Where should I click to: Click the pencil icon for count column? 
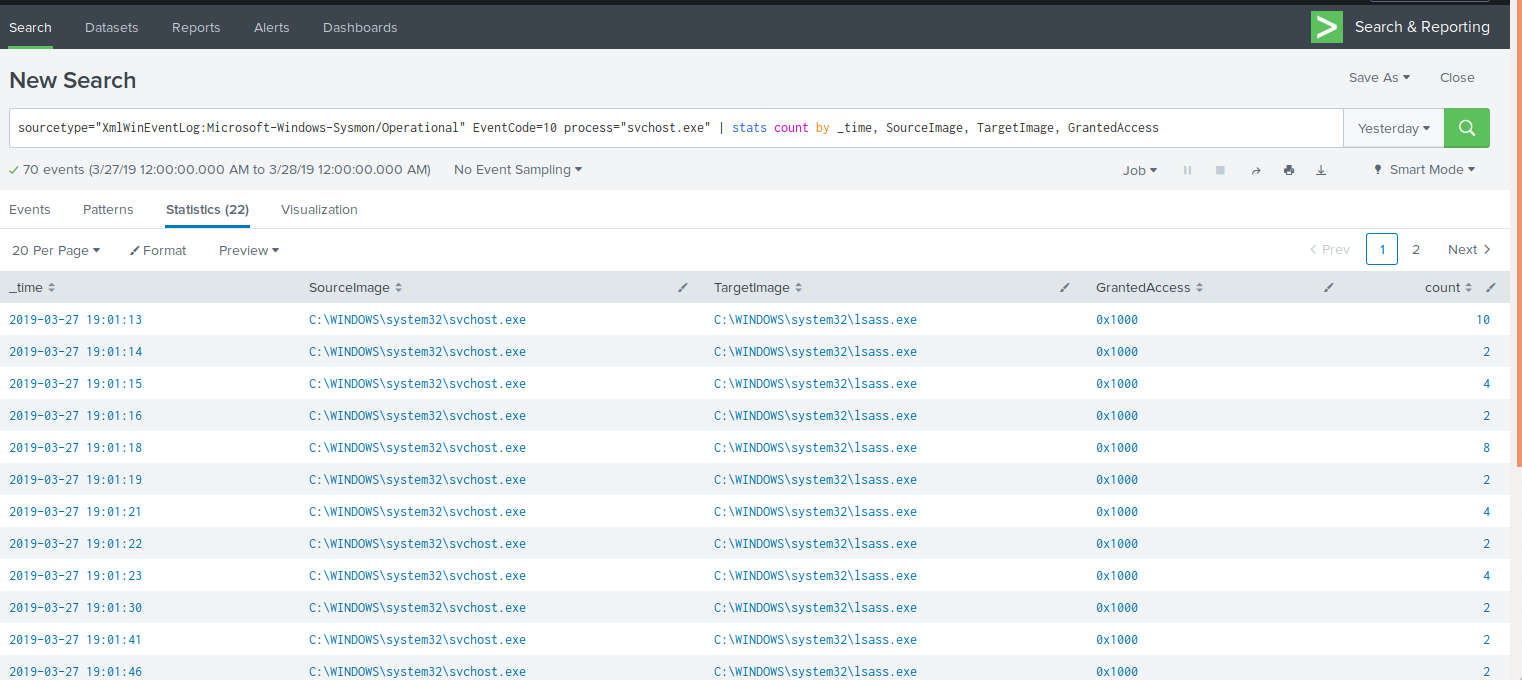click(x=1491, y=288)
